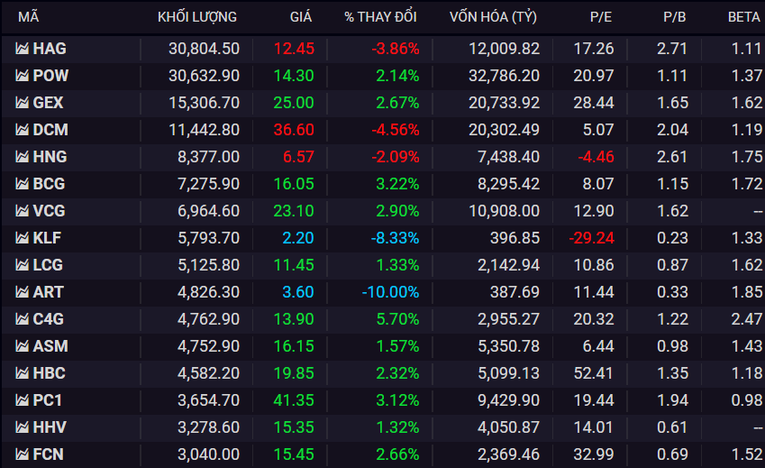Select the BCG ticker symbol
The width and height of the screenshot is (765, 468).
pos(49,183)
